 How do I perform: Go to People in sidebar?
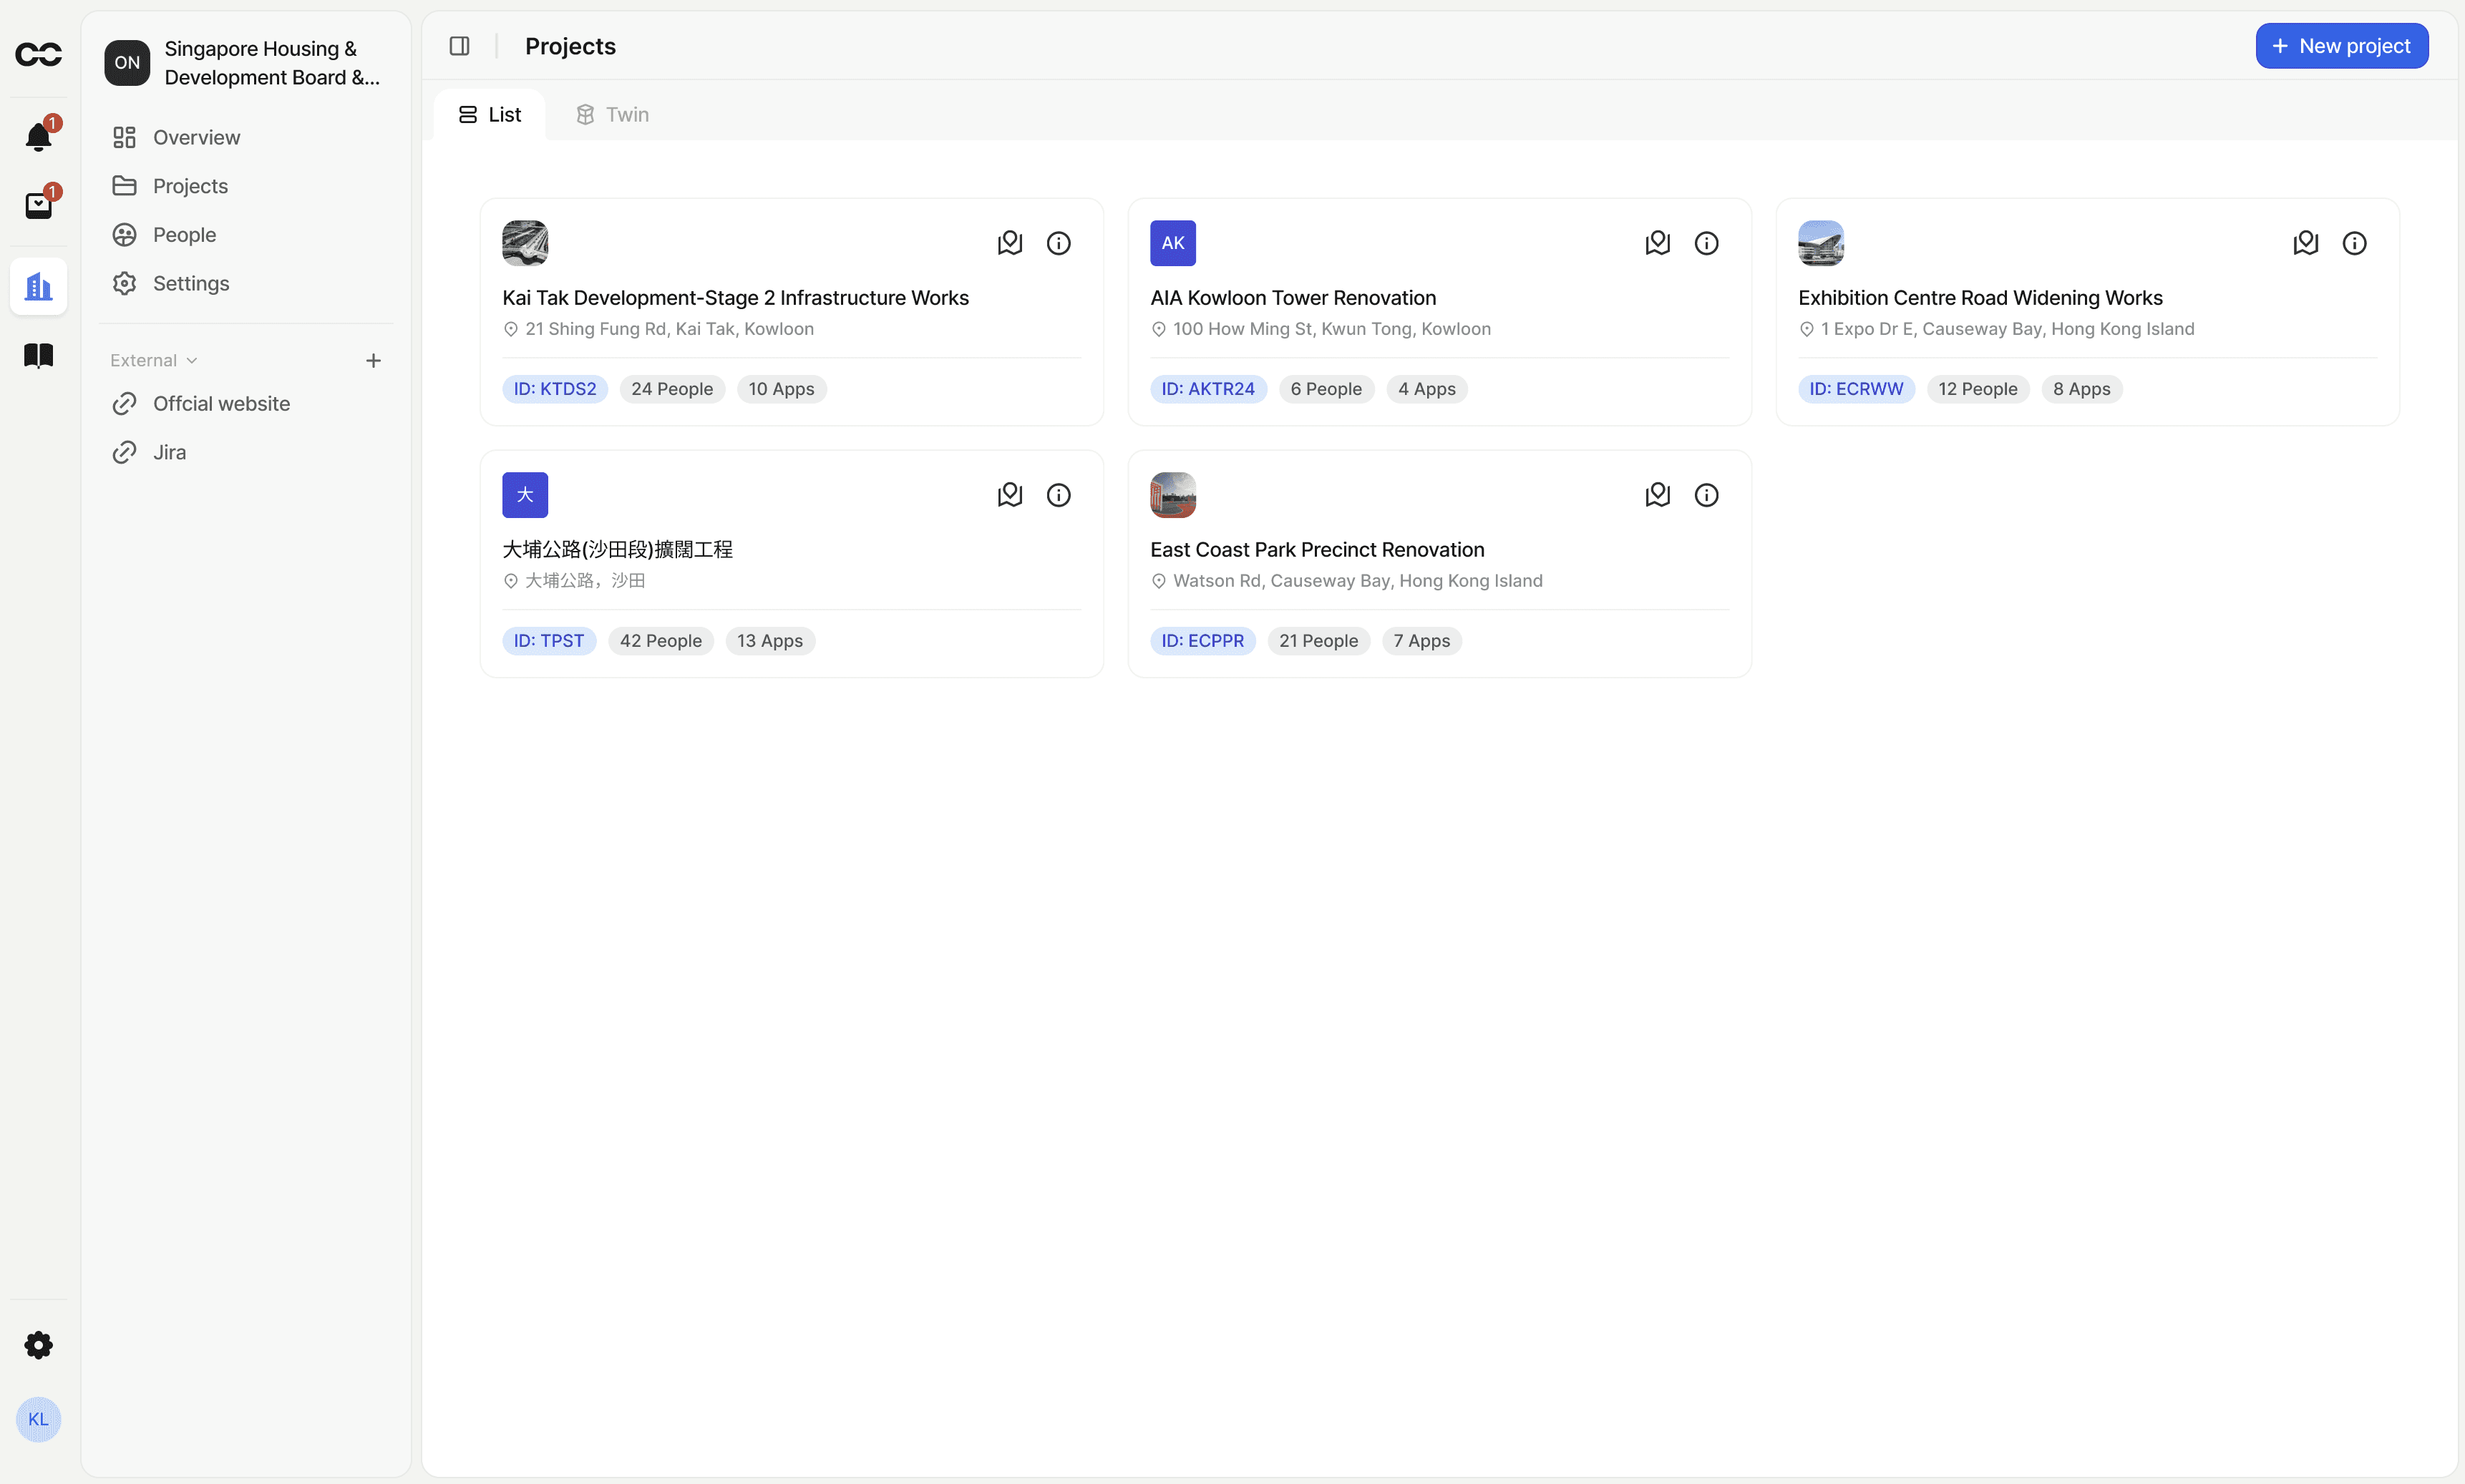click(184, 235)
